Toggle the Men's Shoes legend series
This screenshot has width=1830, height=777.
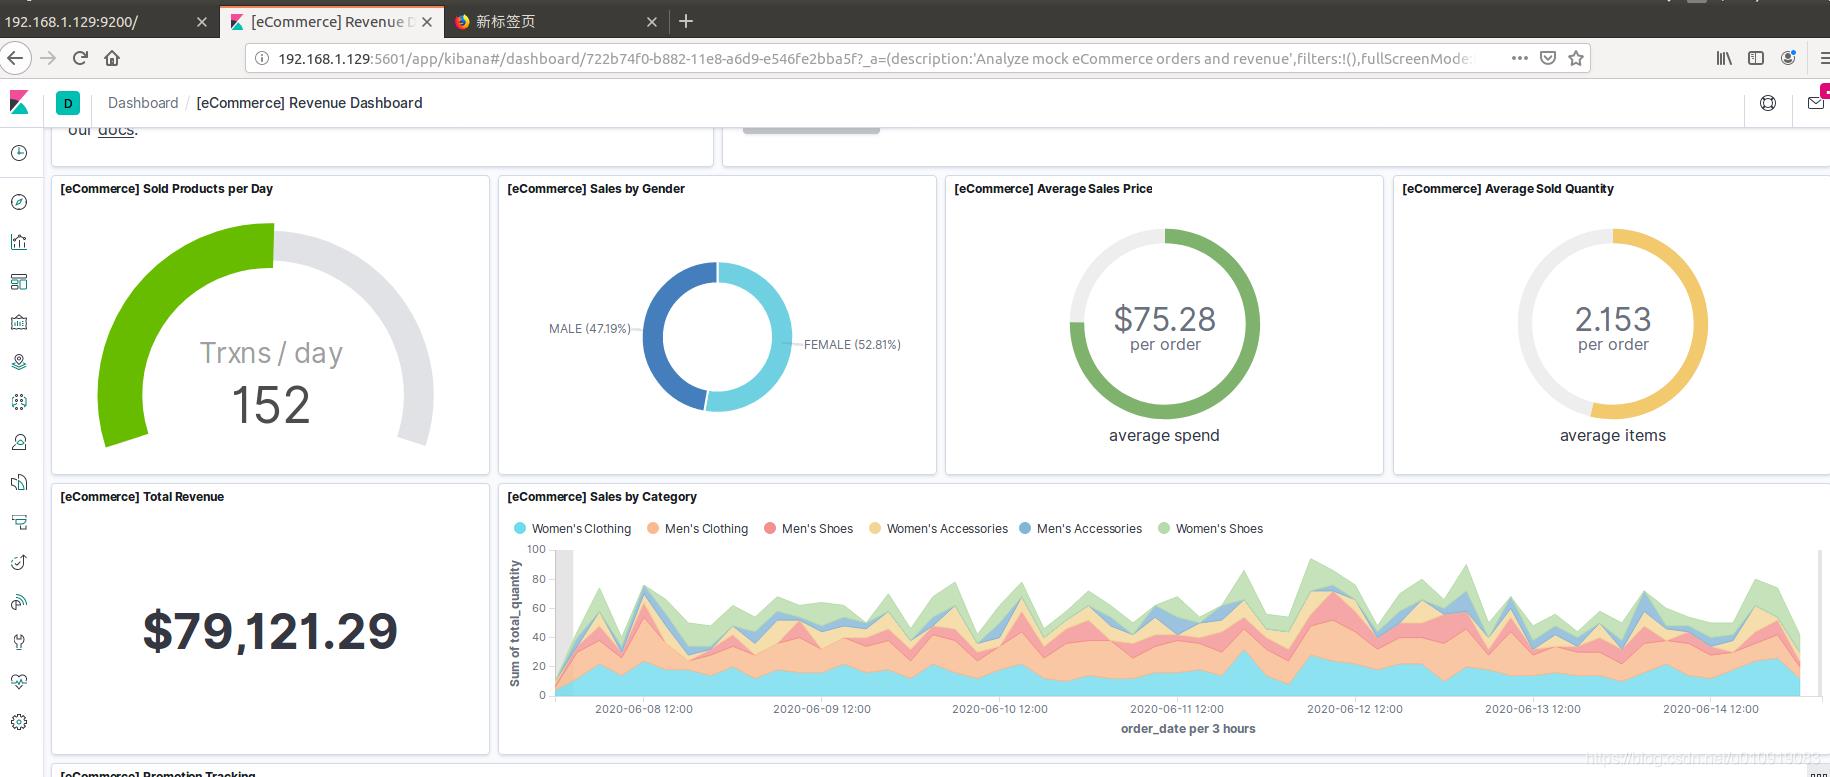tap(808, 528)
